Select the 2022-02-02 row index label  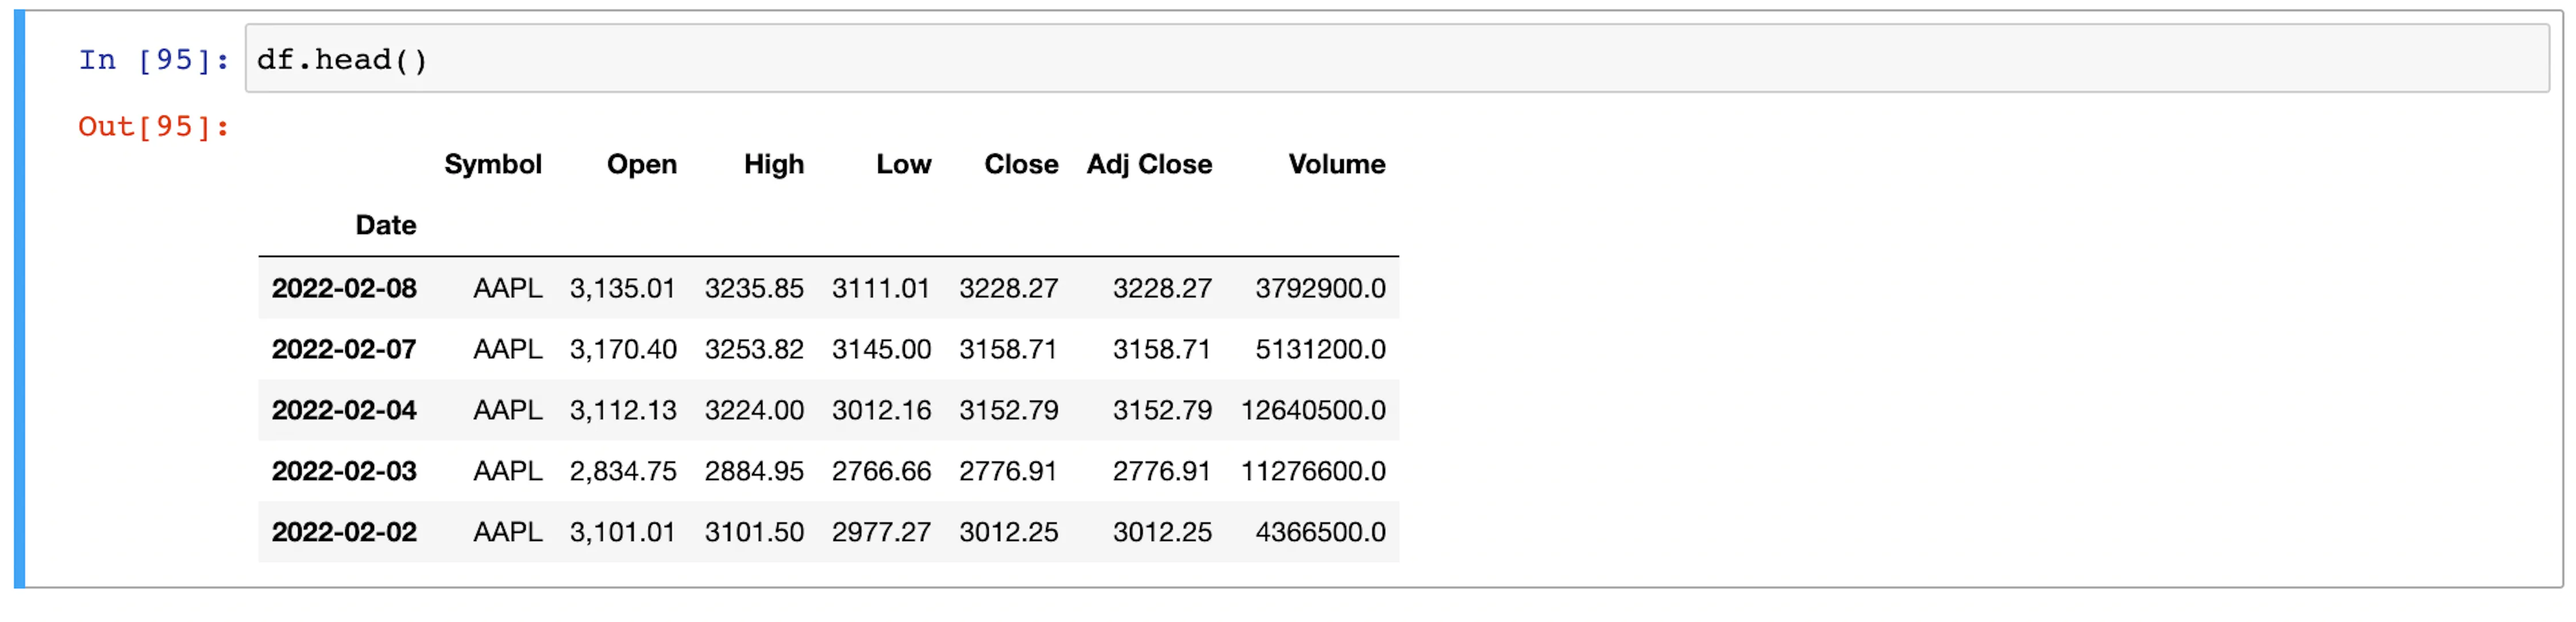point(344,533)
